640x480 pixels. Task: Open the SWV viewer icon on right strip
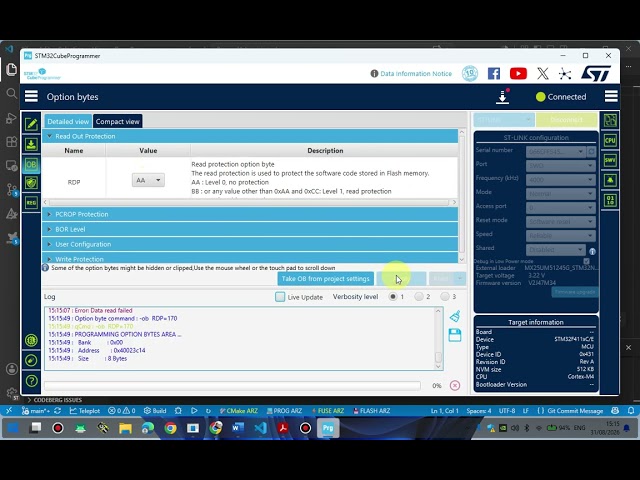pos(610,160)
